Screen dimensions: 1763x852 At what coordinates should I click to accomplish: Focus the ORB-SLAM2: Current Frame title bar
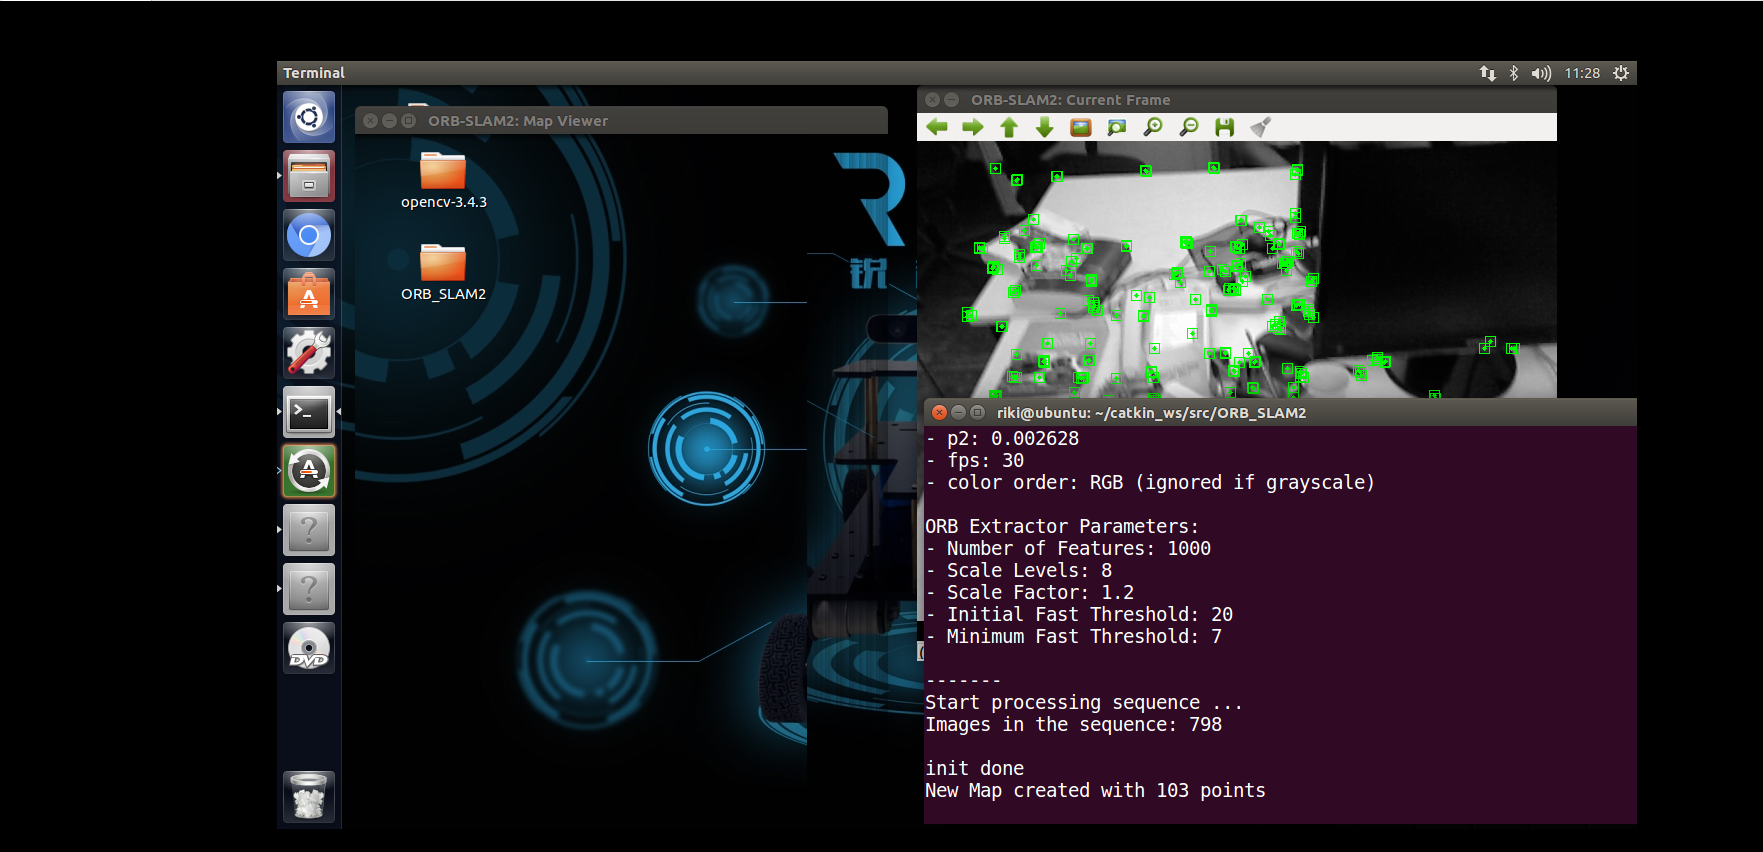click(1237, 100)
